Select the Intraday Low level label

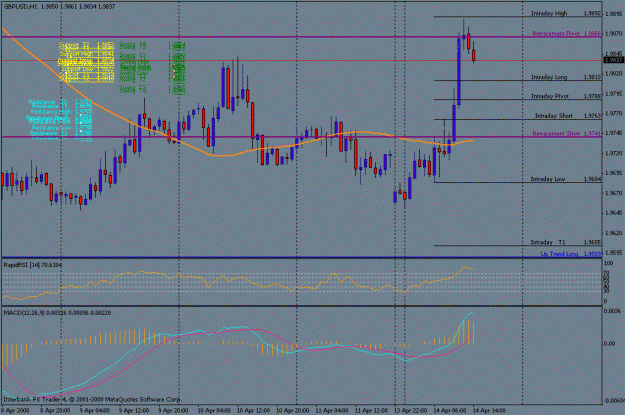(x=566, y=179)
